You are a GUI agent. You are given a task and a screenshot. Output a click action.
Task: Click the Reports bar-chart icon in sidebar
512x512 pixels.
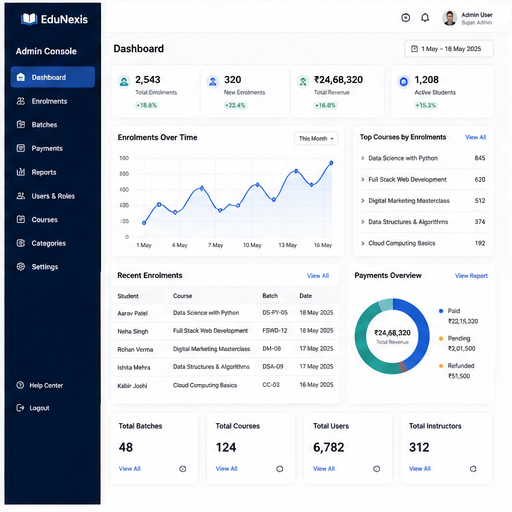pos(21,172)
